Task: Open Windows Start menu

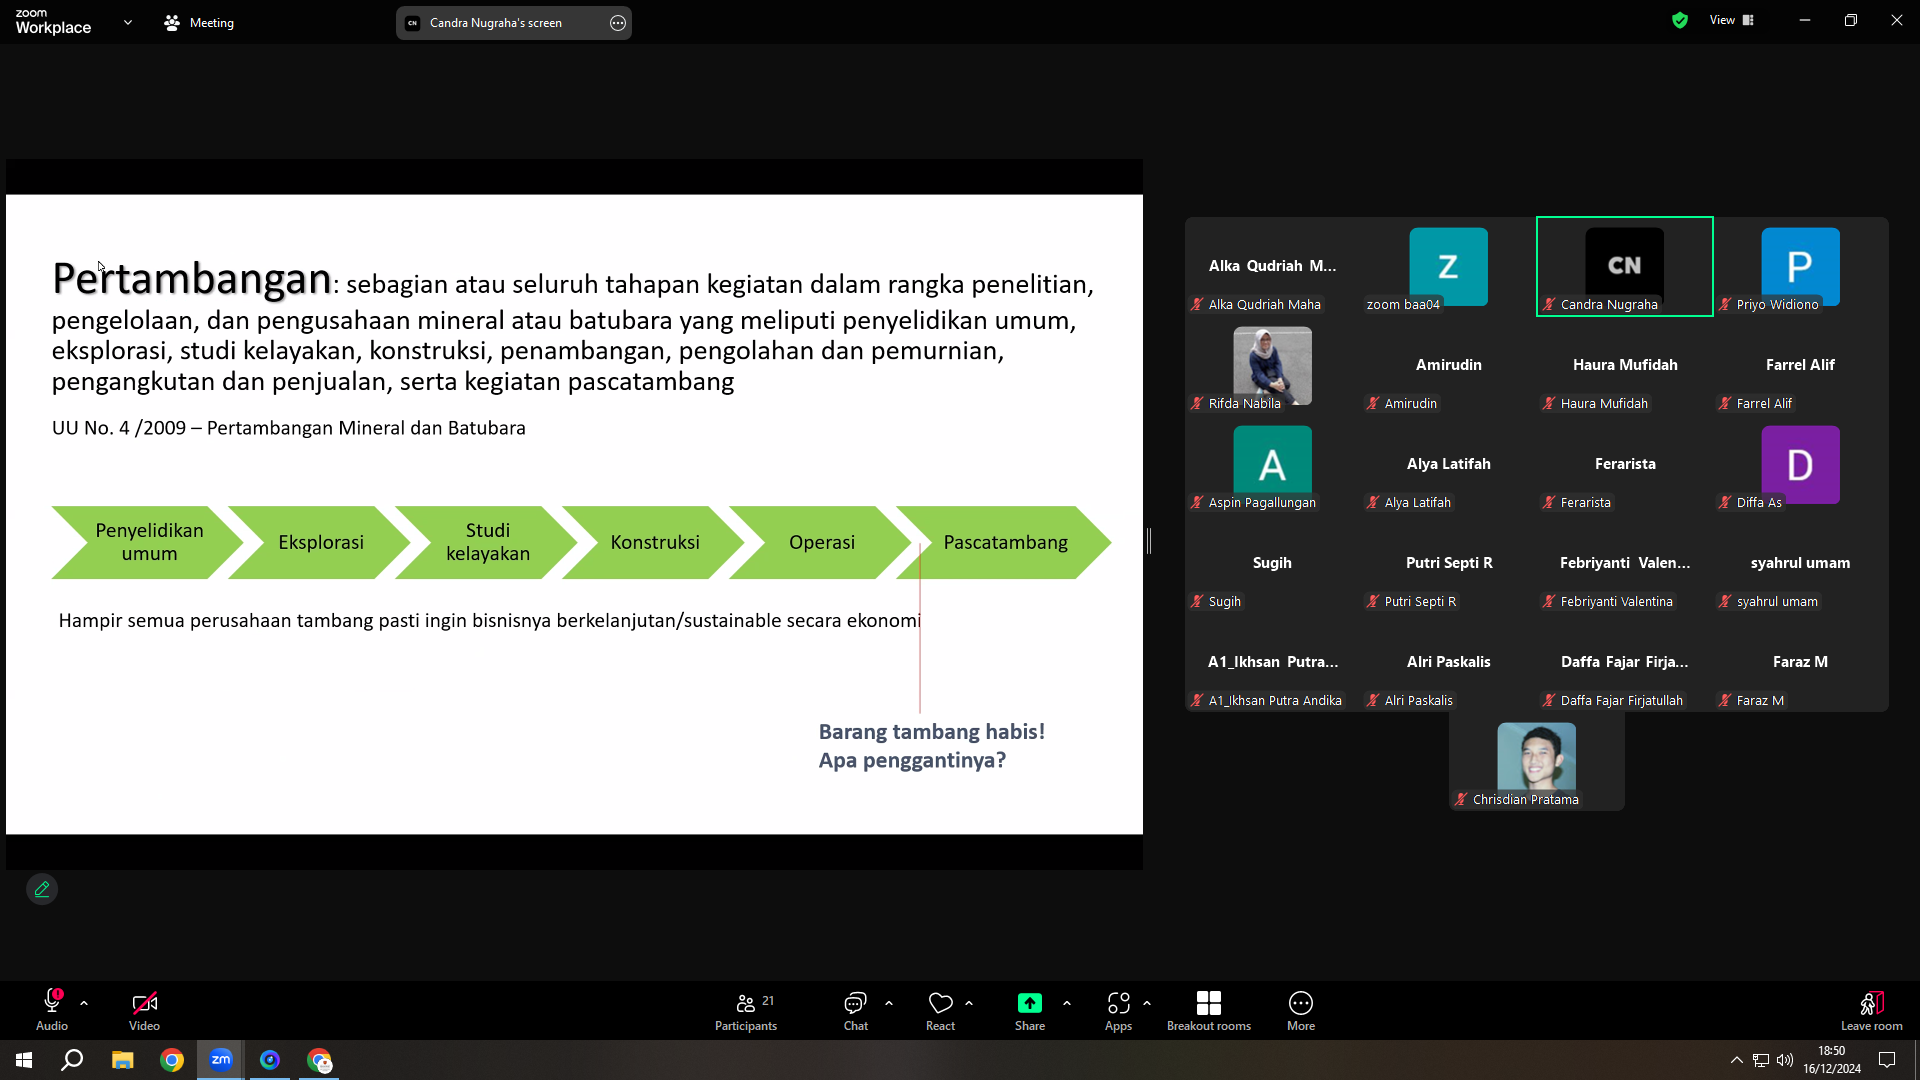Action: (24, 1060)
